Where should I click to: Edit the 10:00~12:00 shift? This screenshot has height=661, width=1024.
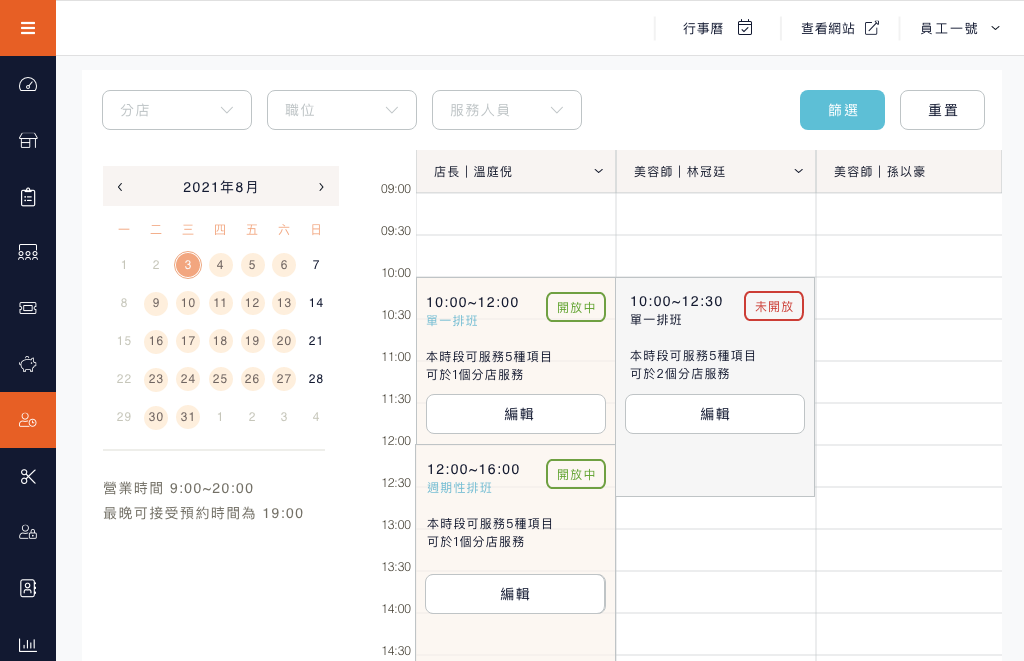click(516, 413)
